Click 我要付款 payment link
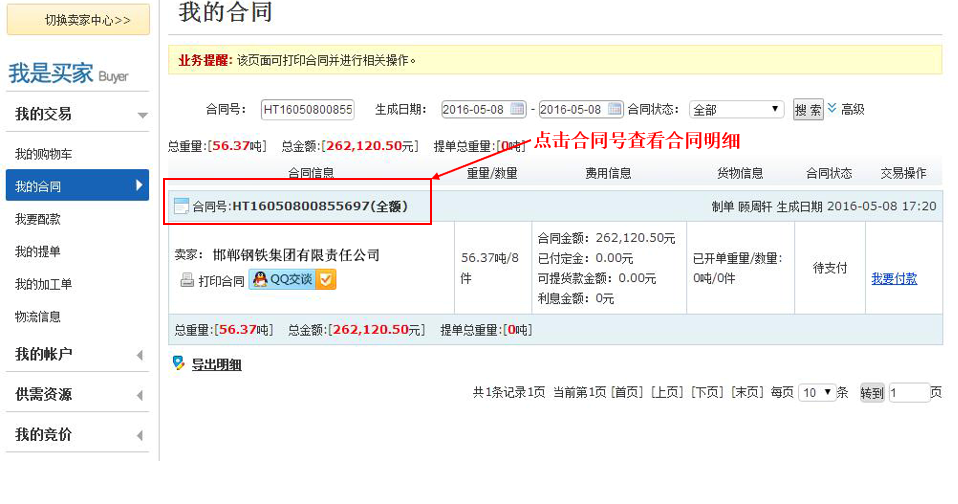This screenshot has height=504, width=958. (893, 279)
